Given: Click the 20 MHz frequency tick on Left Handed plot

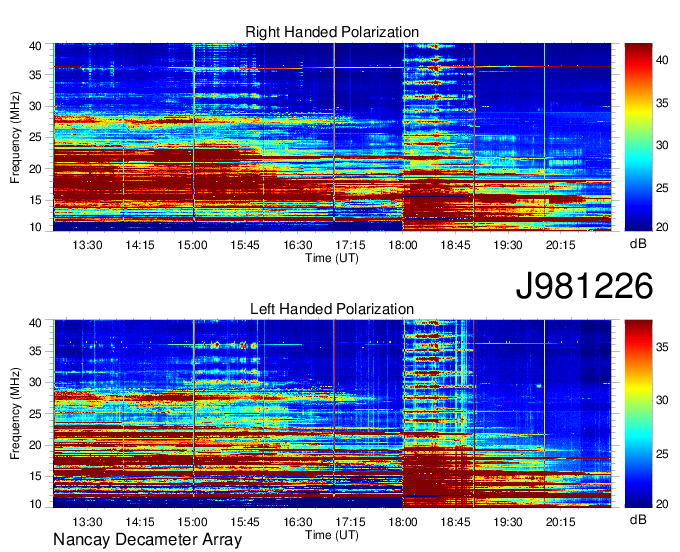Looking at the screenshot, I should [35, 445].
